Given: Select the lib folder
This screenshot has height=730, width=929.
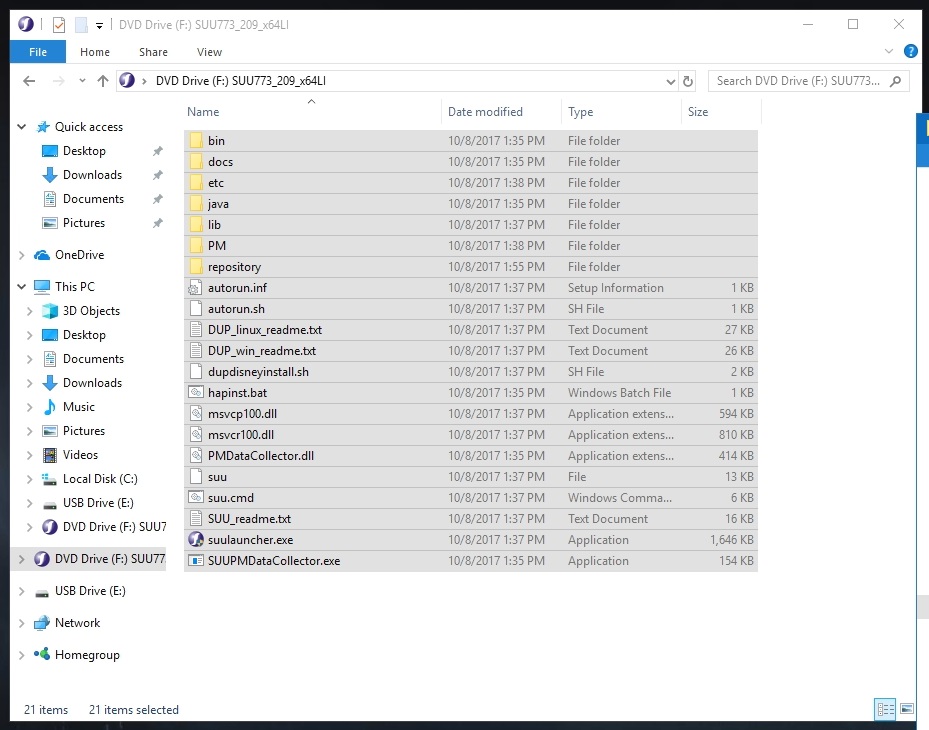Looking at the screenshot, I should pyautogui.click(x=471, y=225).
